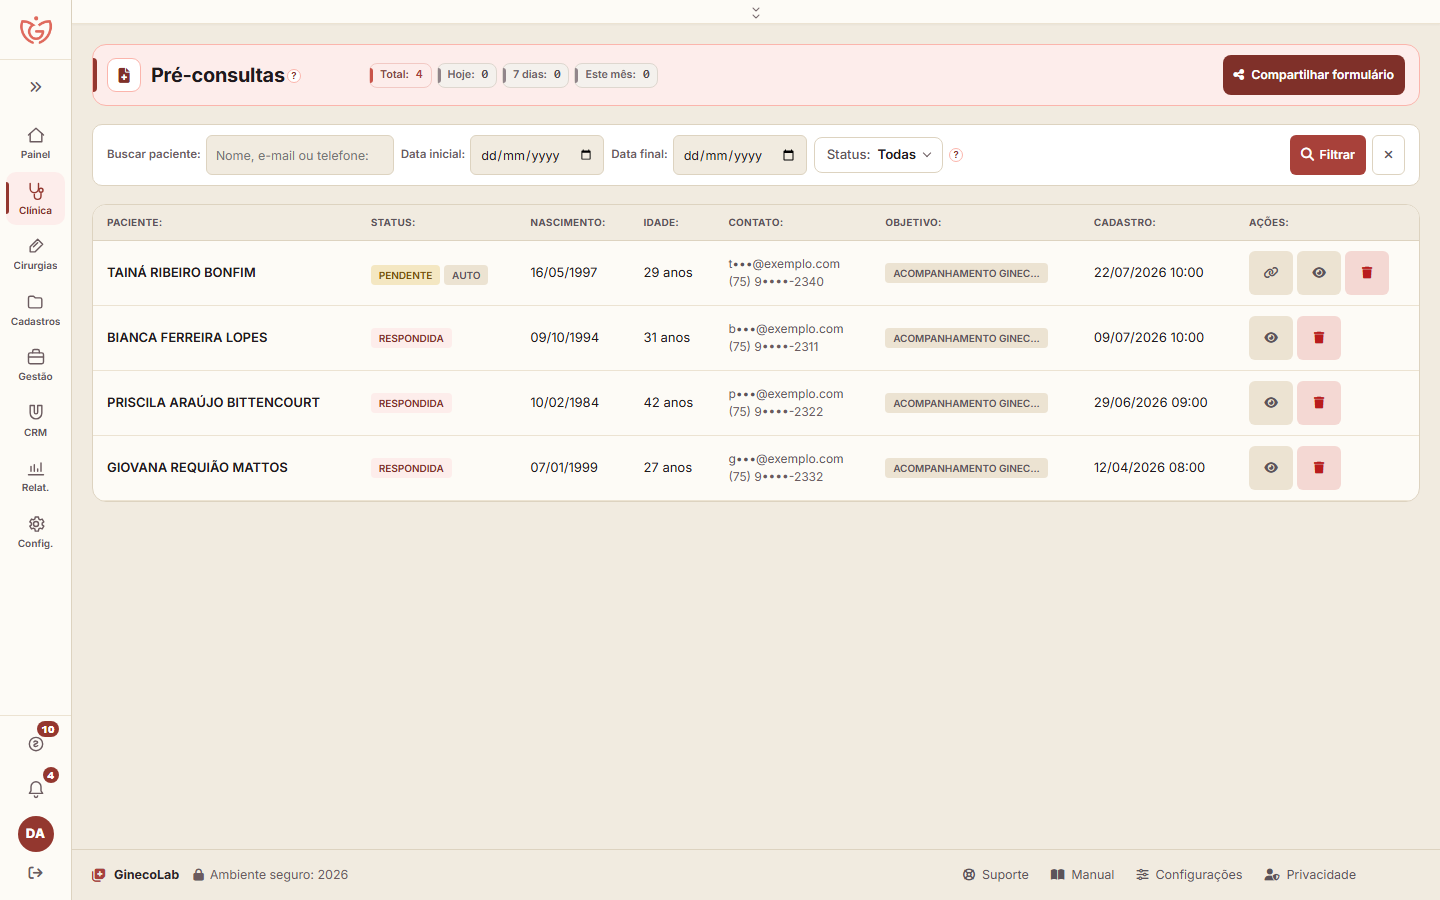Viewport: 1440px width, 900px height.
Task: Open Config. gear in sidebar
Action: (36, 532)
